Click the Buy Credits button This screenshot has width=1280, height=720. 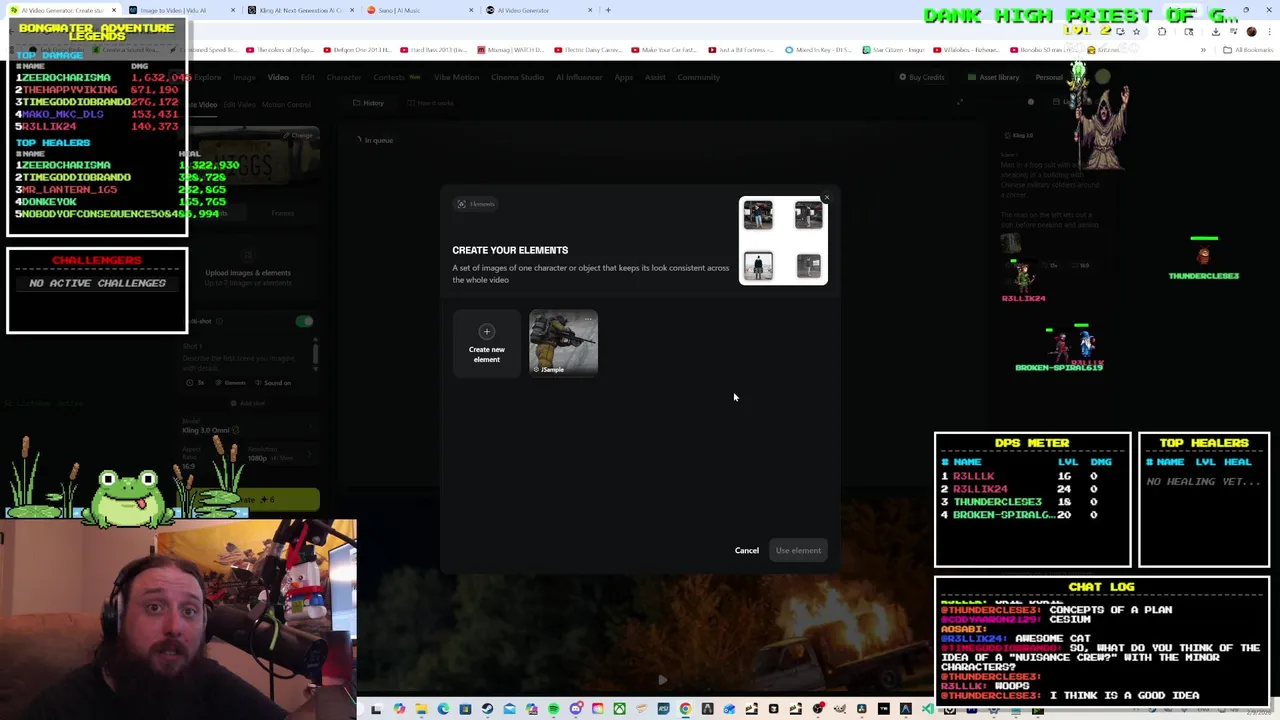point(921,77)
